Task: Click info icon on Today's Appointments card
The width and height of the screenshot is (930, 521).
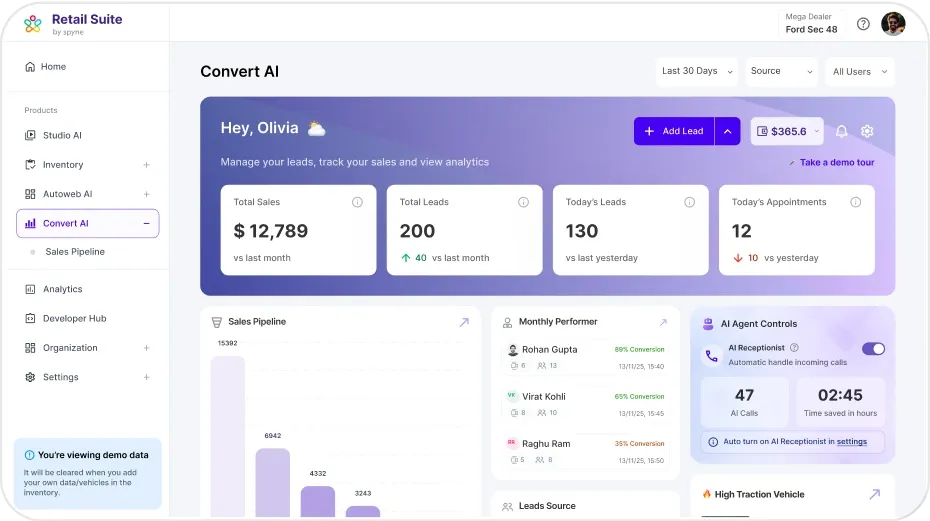Action: tap(855, 202)
